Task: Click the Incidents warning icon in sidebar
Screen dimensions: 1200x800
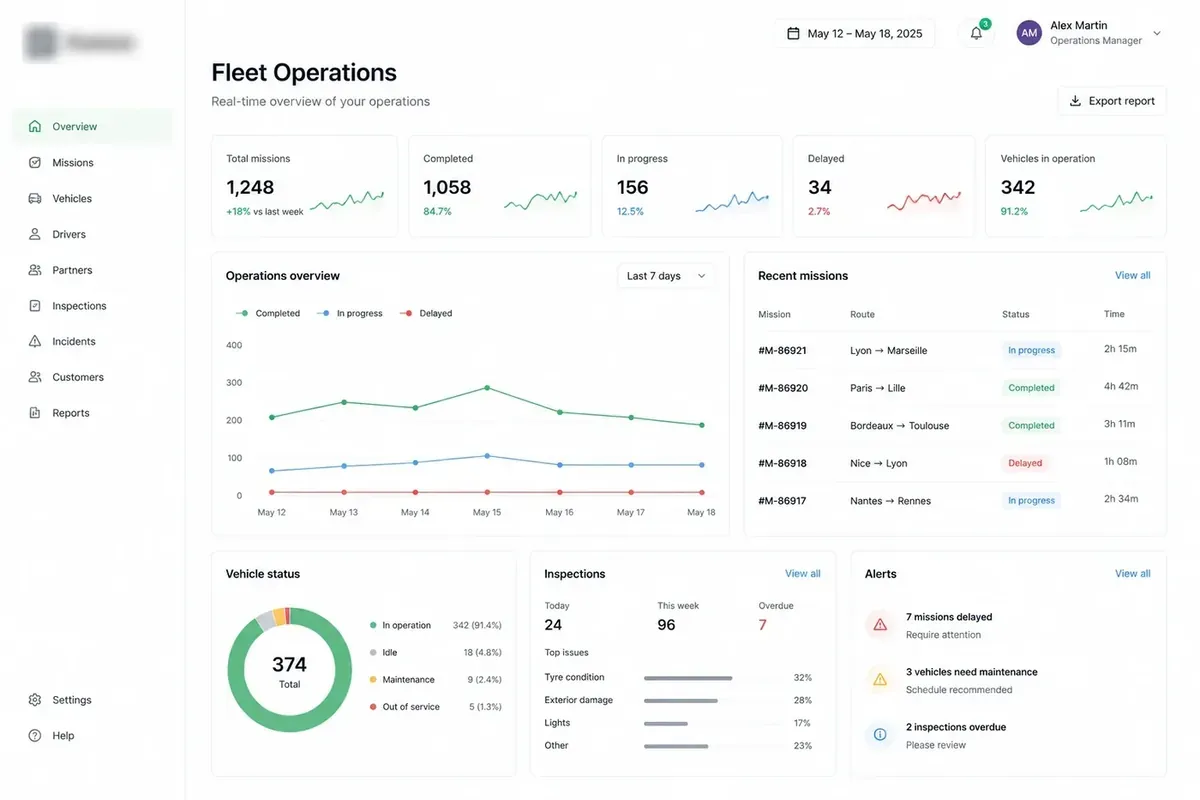Action: coord(35,341)
